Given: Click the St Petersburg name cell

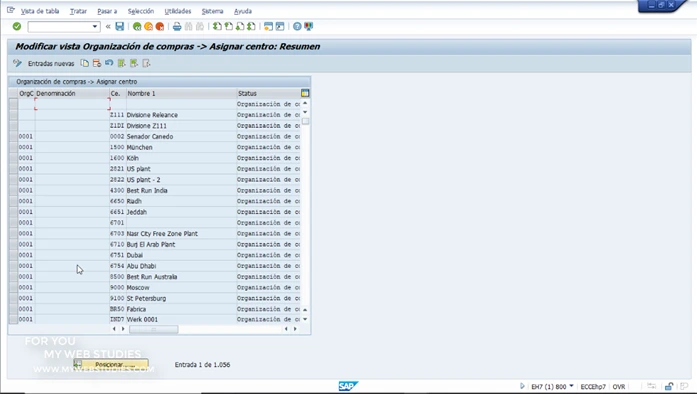Looking at the screenshot, I should (x=181, y=298).
